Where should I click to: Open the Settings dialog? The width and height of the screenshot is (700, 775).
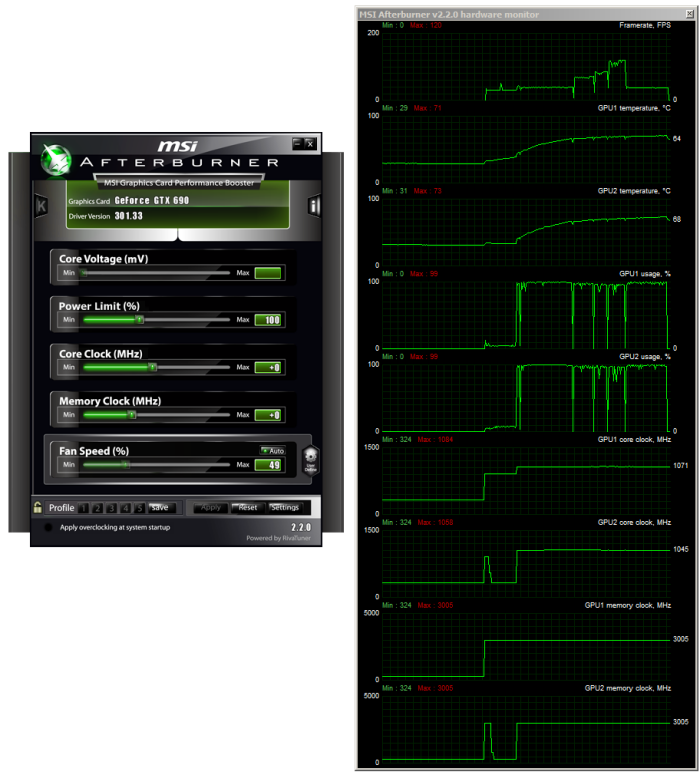click(x=284, y=507)
